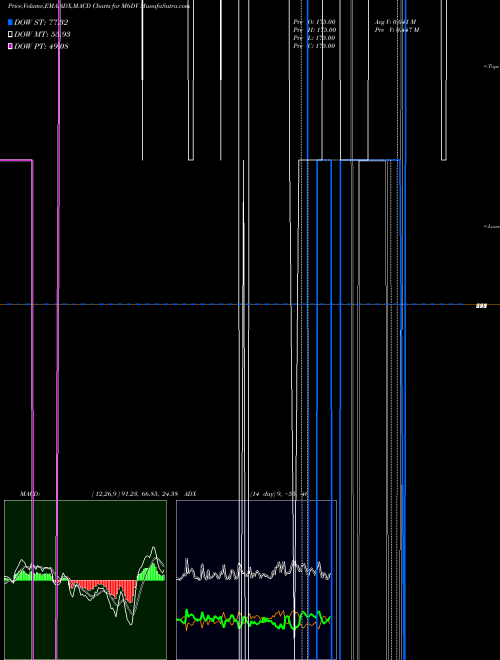Click the white DOW MT legend swatch
Image resolution: width=500 pixels, height=660 pixels.
(10, 35)
